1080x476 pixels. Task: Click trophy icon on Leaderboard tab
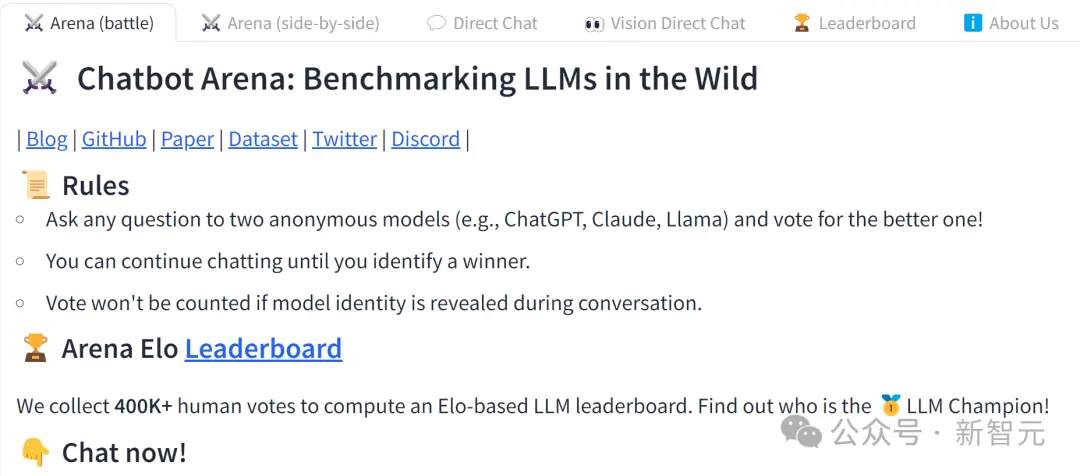point(801,23)
